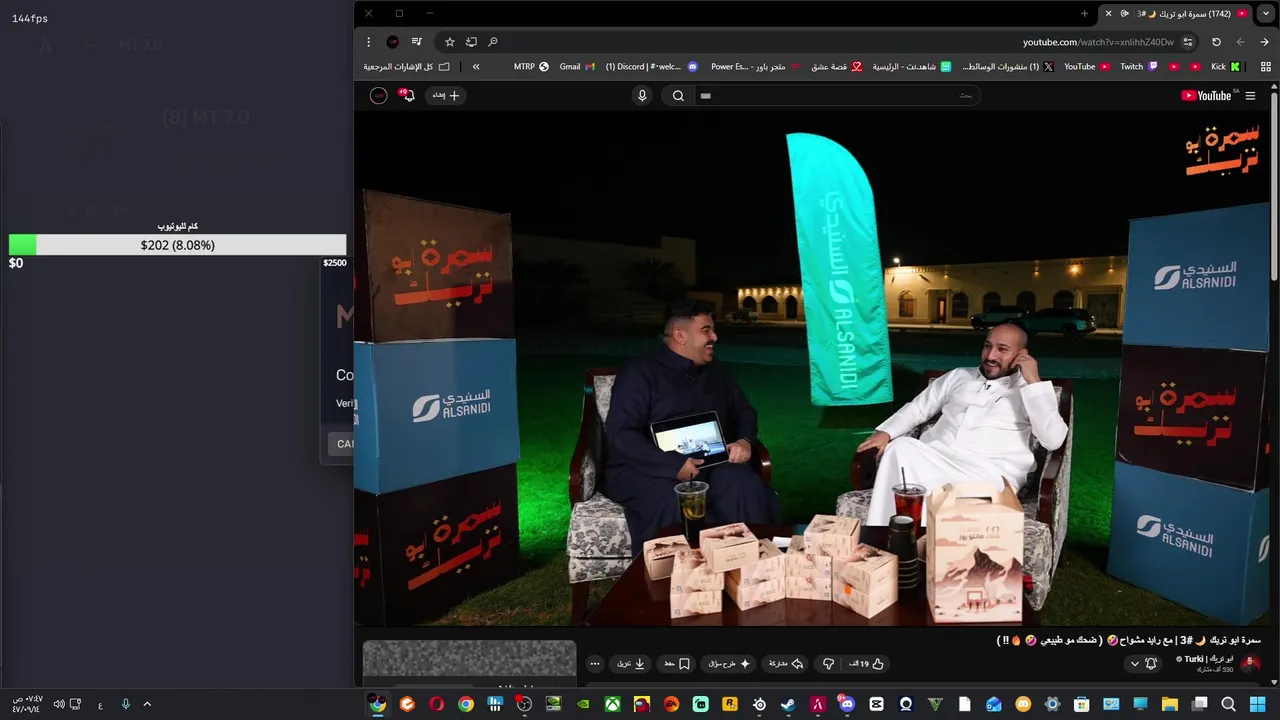
Task: Open the Discord bookmark
Action: point(651,67)
